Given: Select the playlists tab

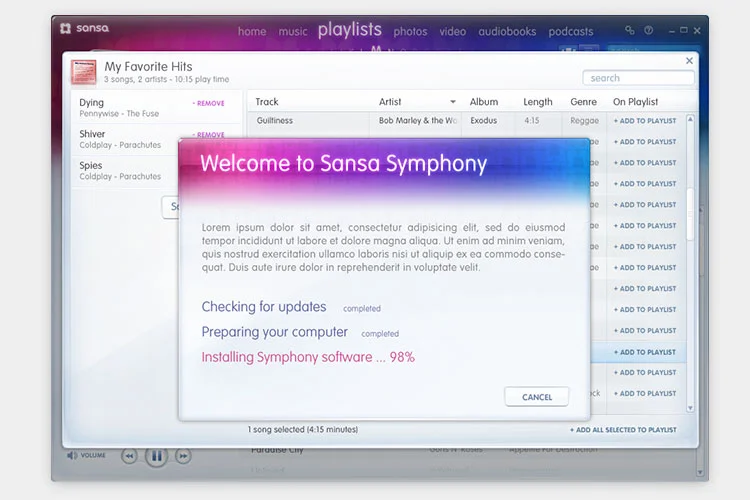Looking at the screenshot, I should tap(350, 30).
